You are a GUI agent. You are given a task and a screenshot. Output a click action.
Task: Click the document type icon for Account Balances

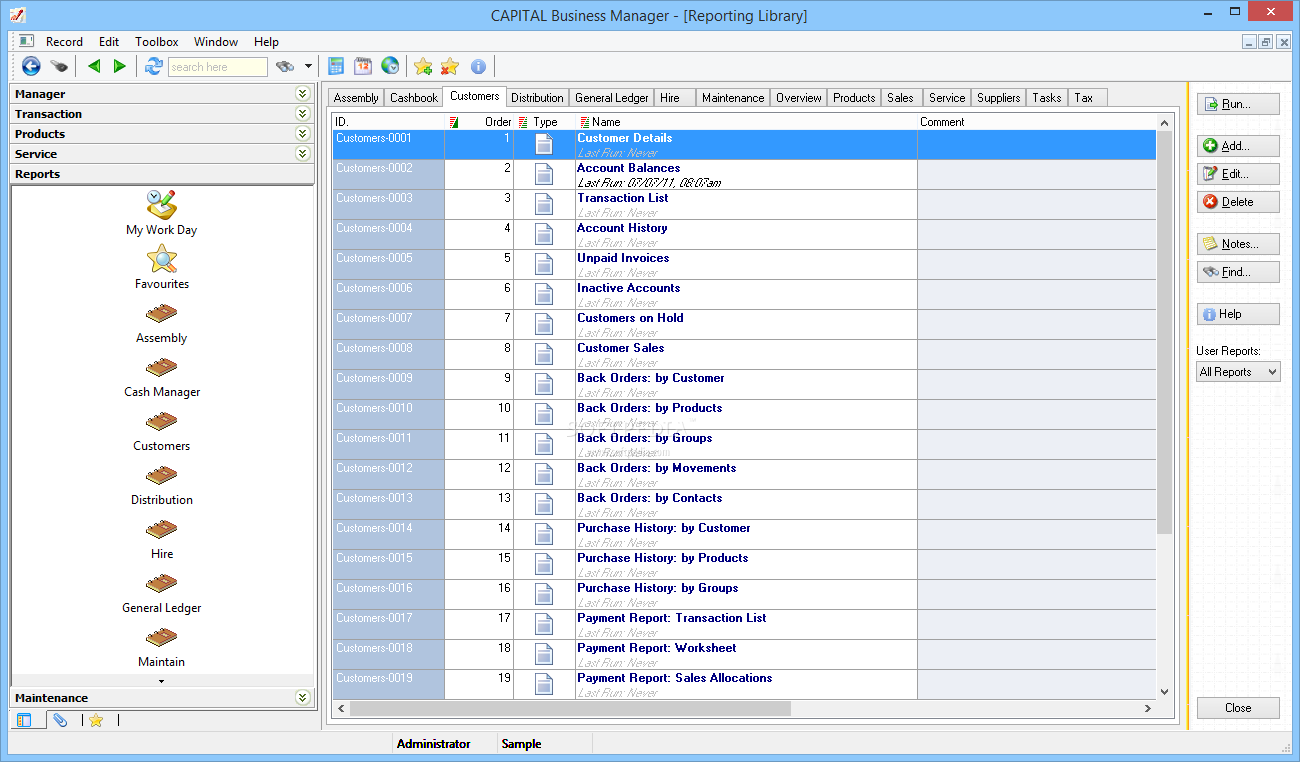(544, 175)
